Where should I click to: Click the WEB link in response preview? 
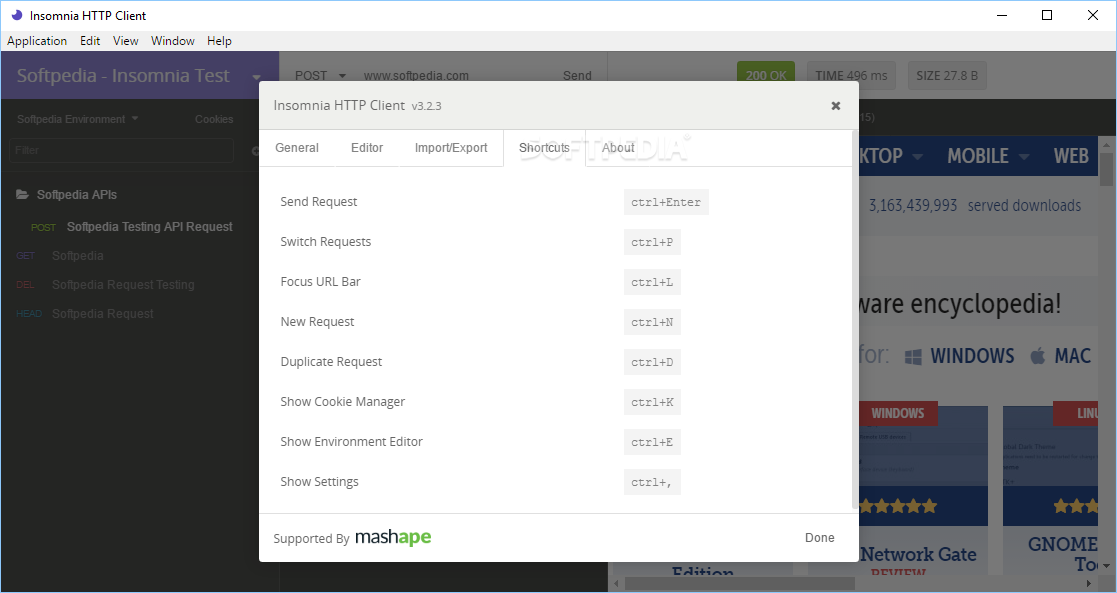pyautogui.click(x=1071, y=156)
